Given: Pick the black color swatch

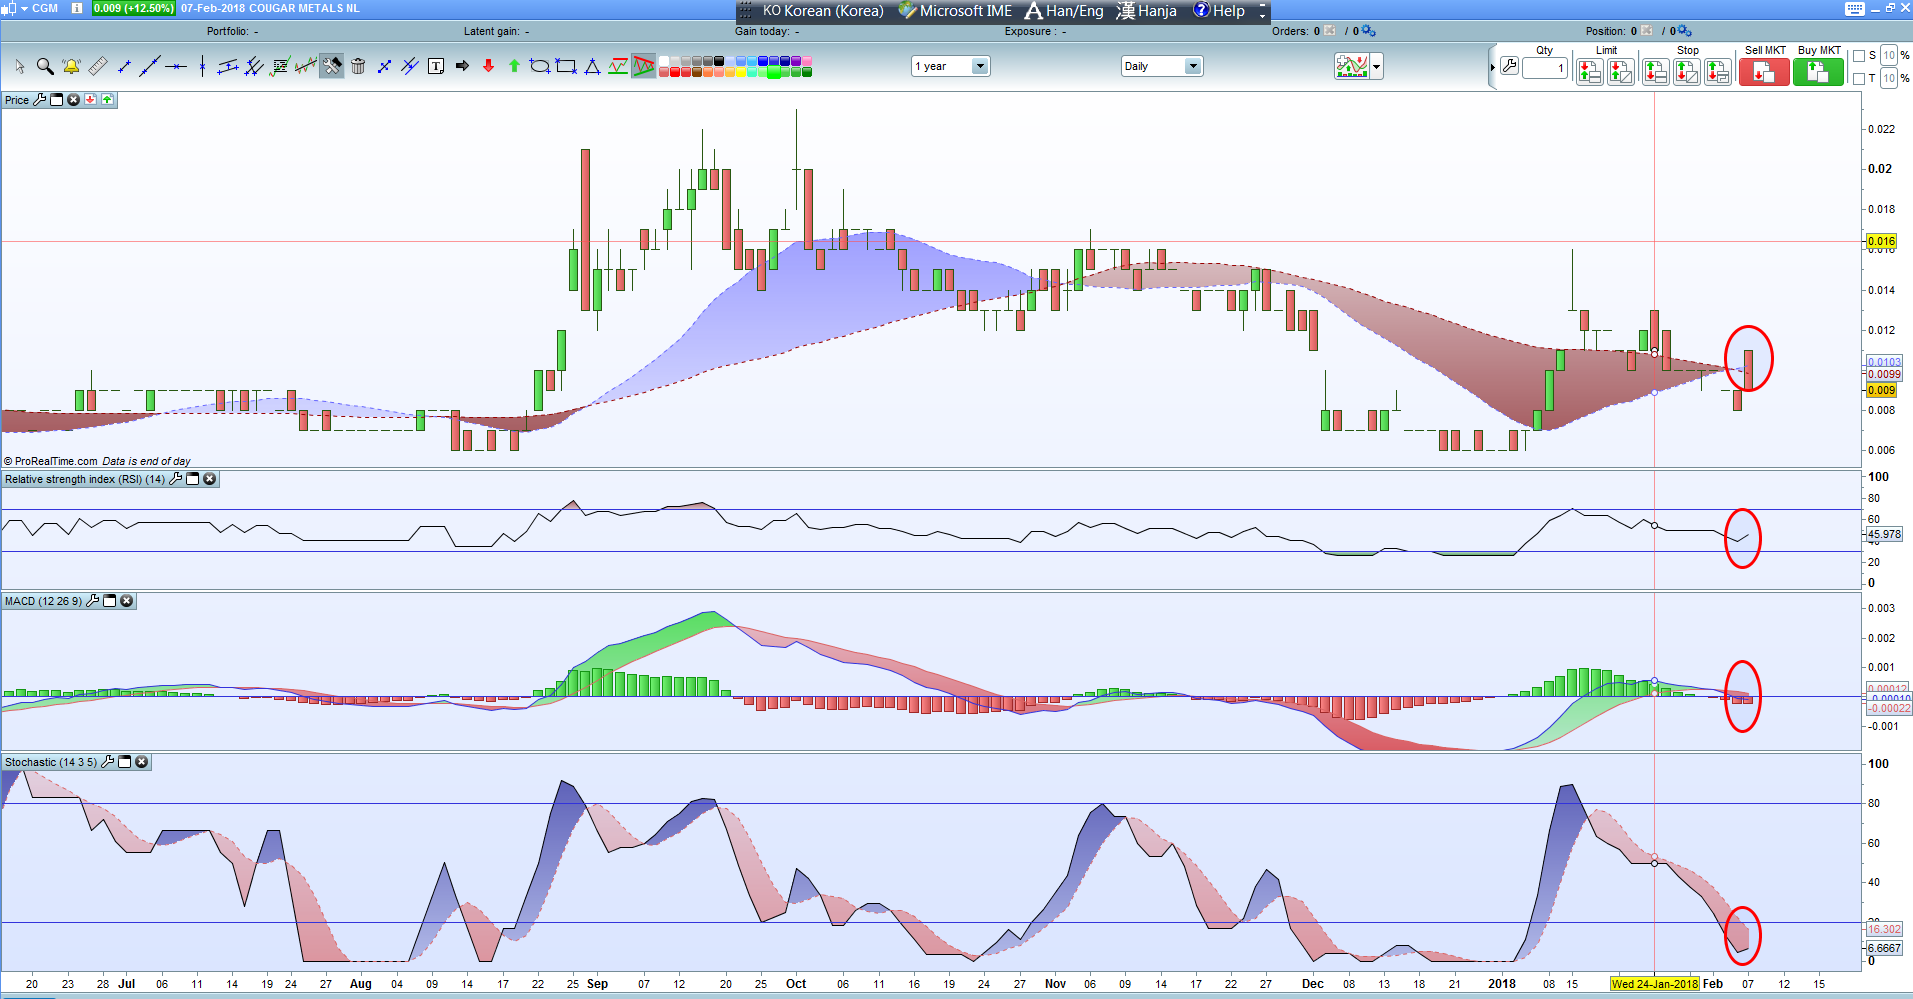Looking at the screenshot, I should click(719, 61).
